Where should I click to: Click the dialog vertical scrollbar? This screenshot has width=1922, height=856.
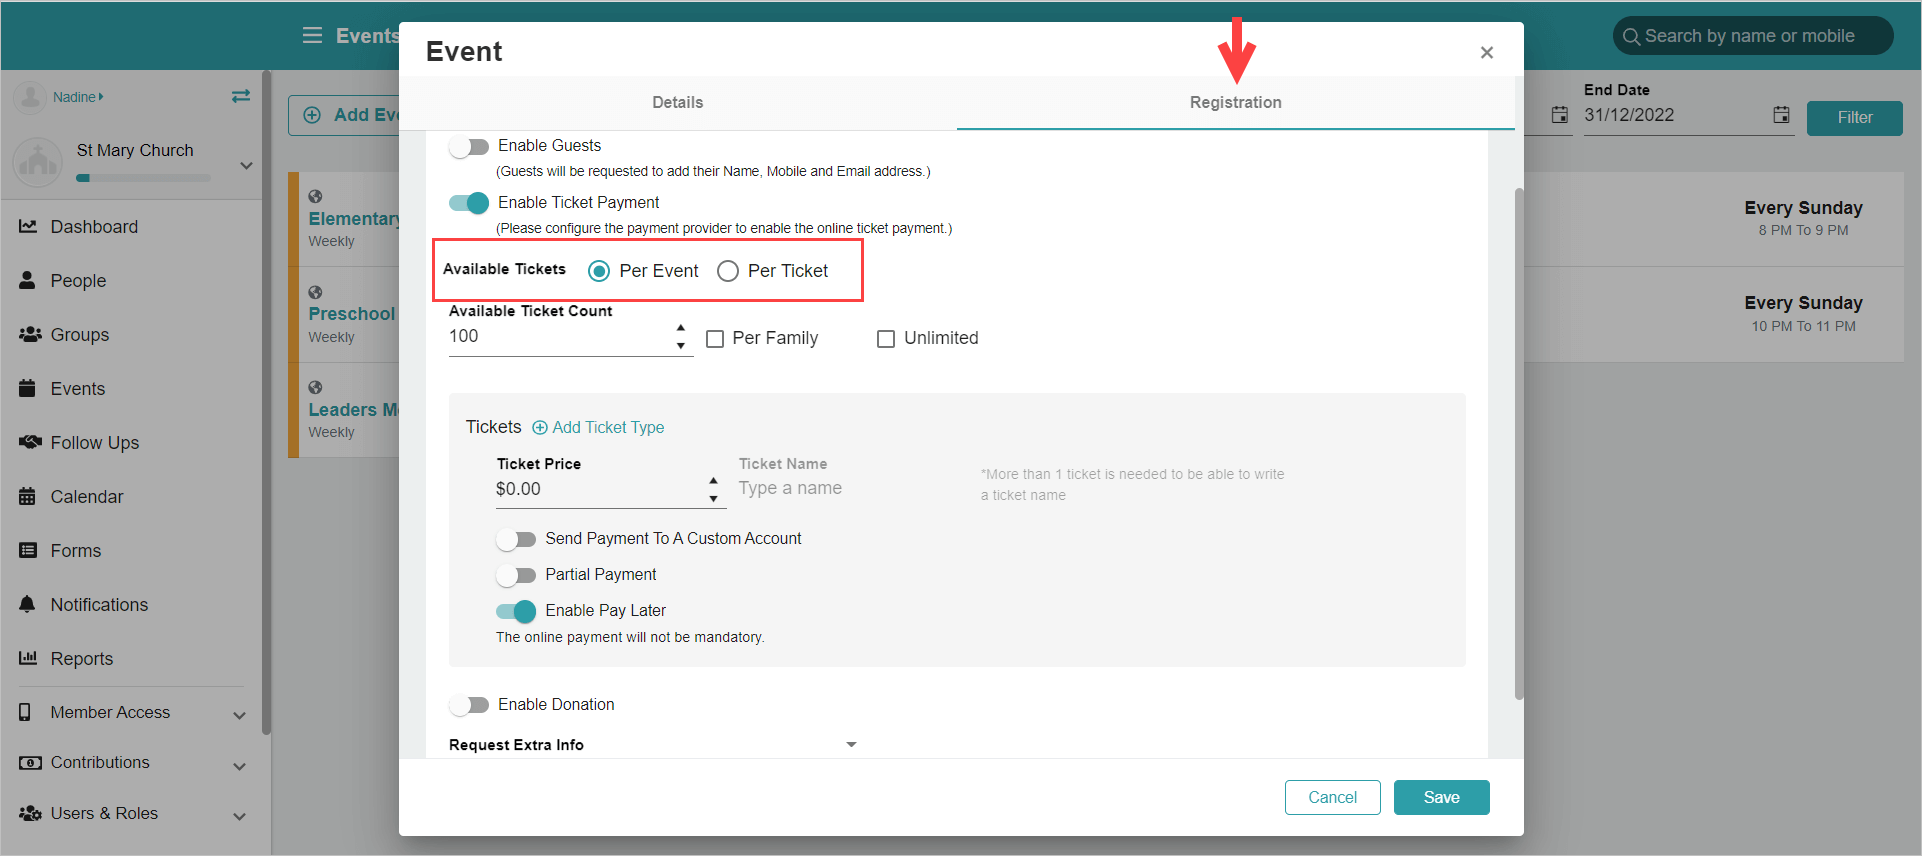1519,443
